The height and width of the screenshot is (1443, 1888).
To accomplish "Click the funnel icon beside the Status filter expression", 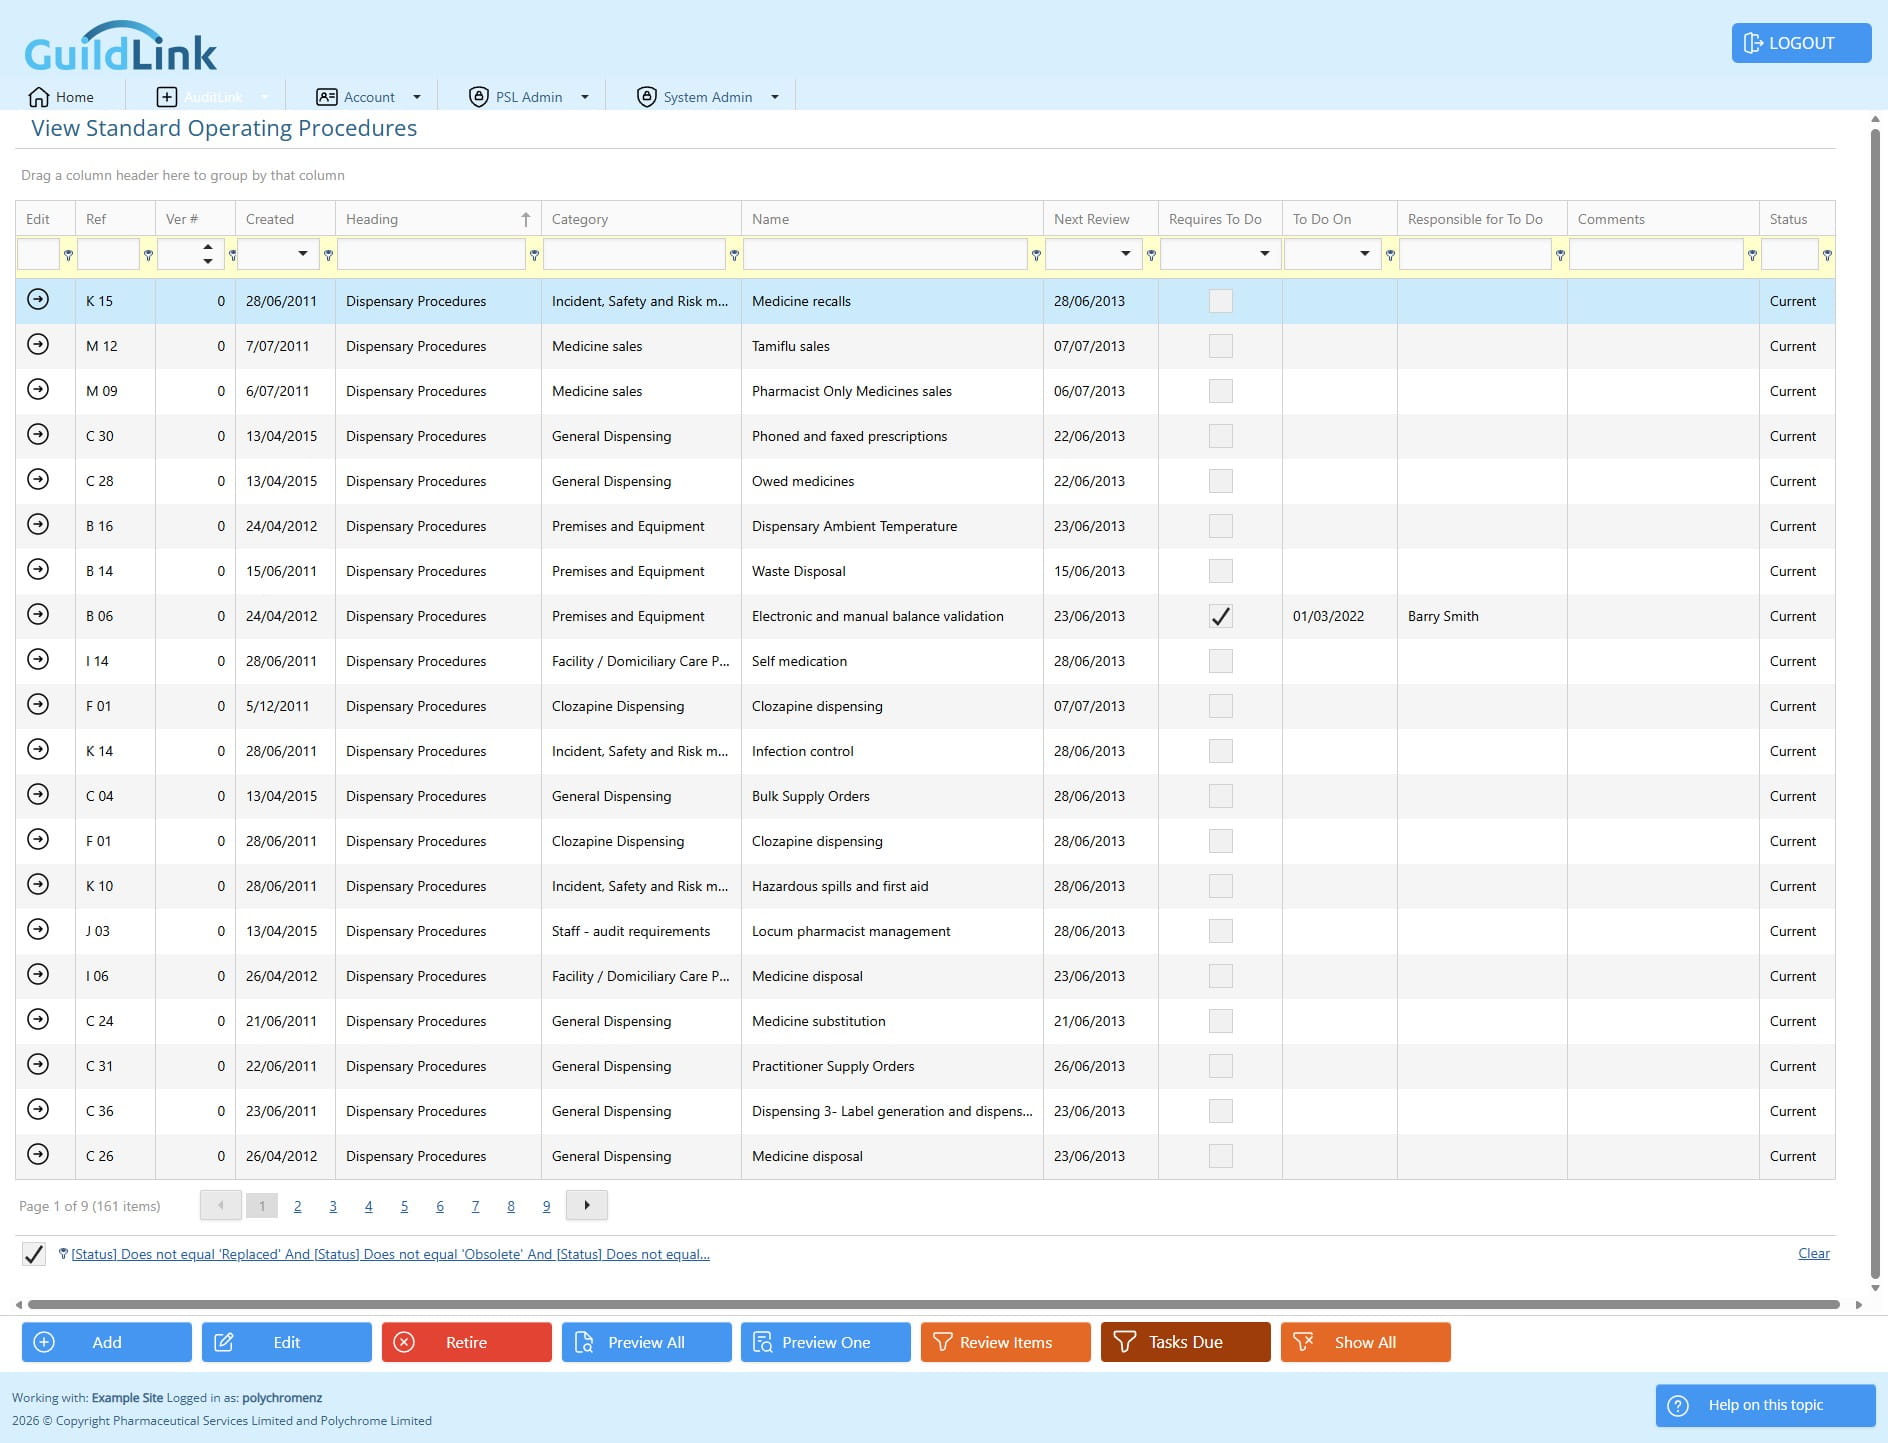I will pos(63,1254).
